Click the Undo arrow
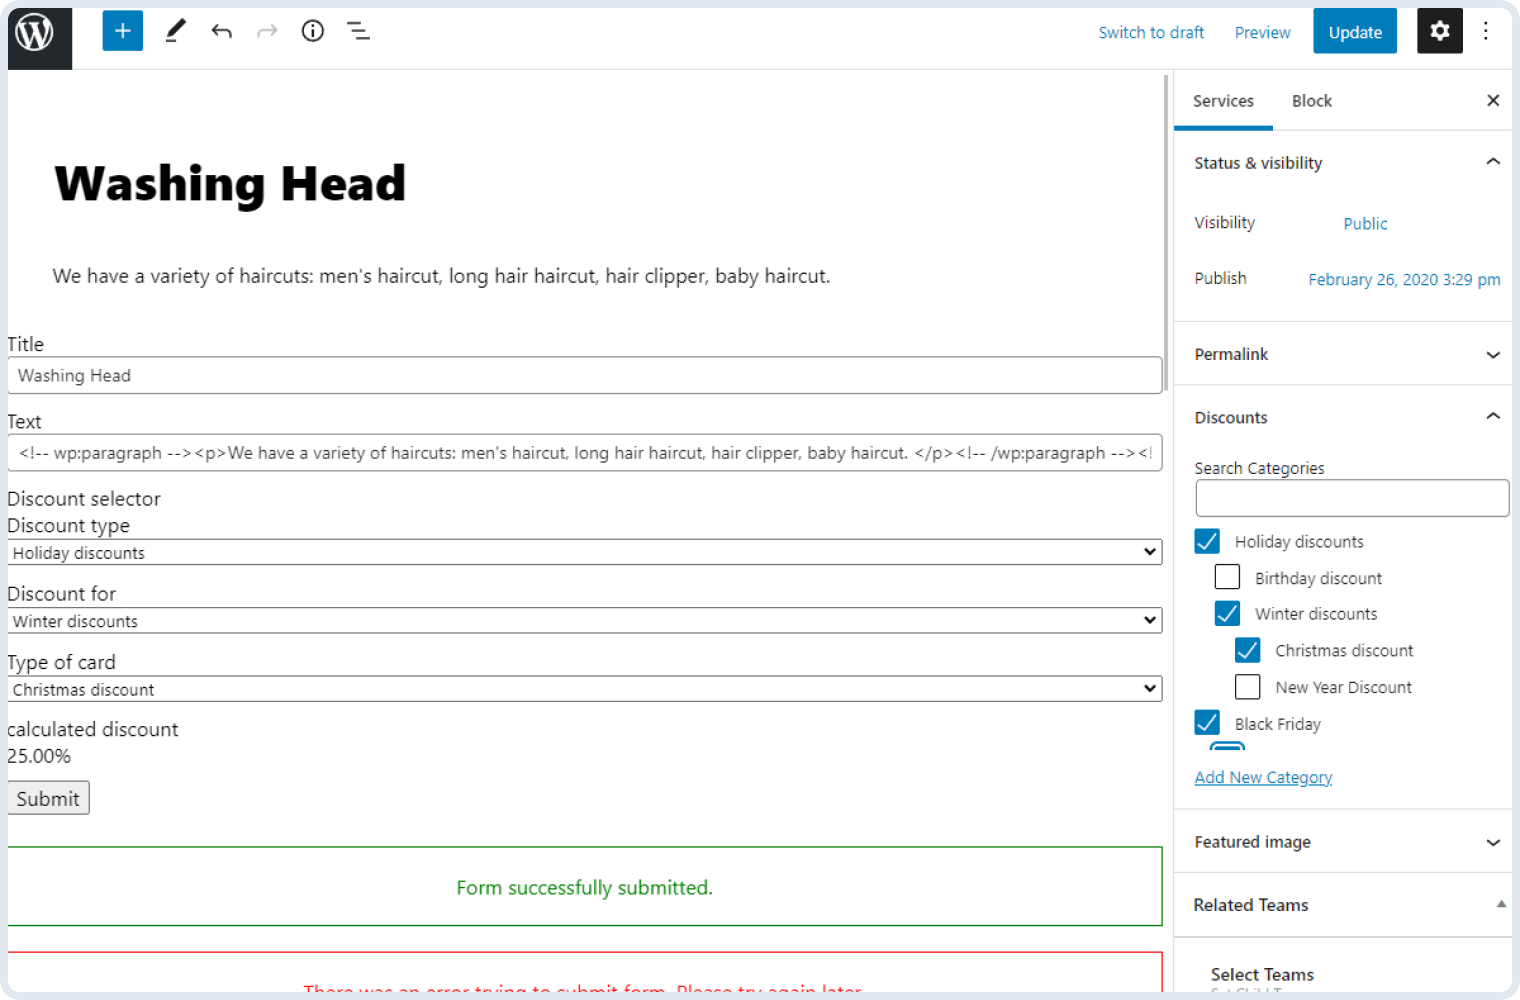 [x=221, y=31]
